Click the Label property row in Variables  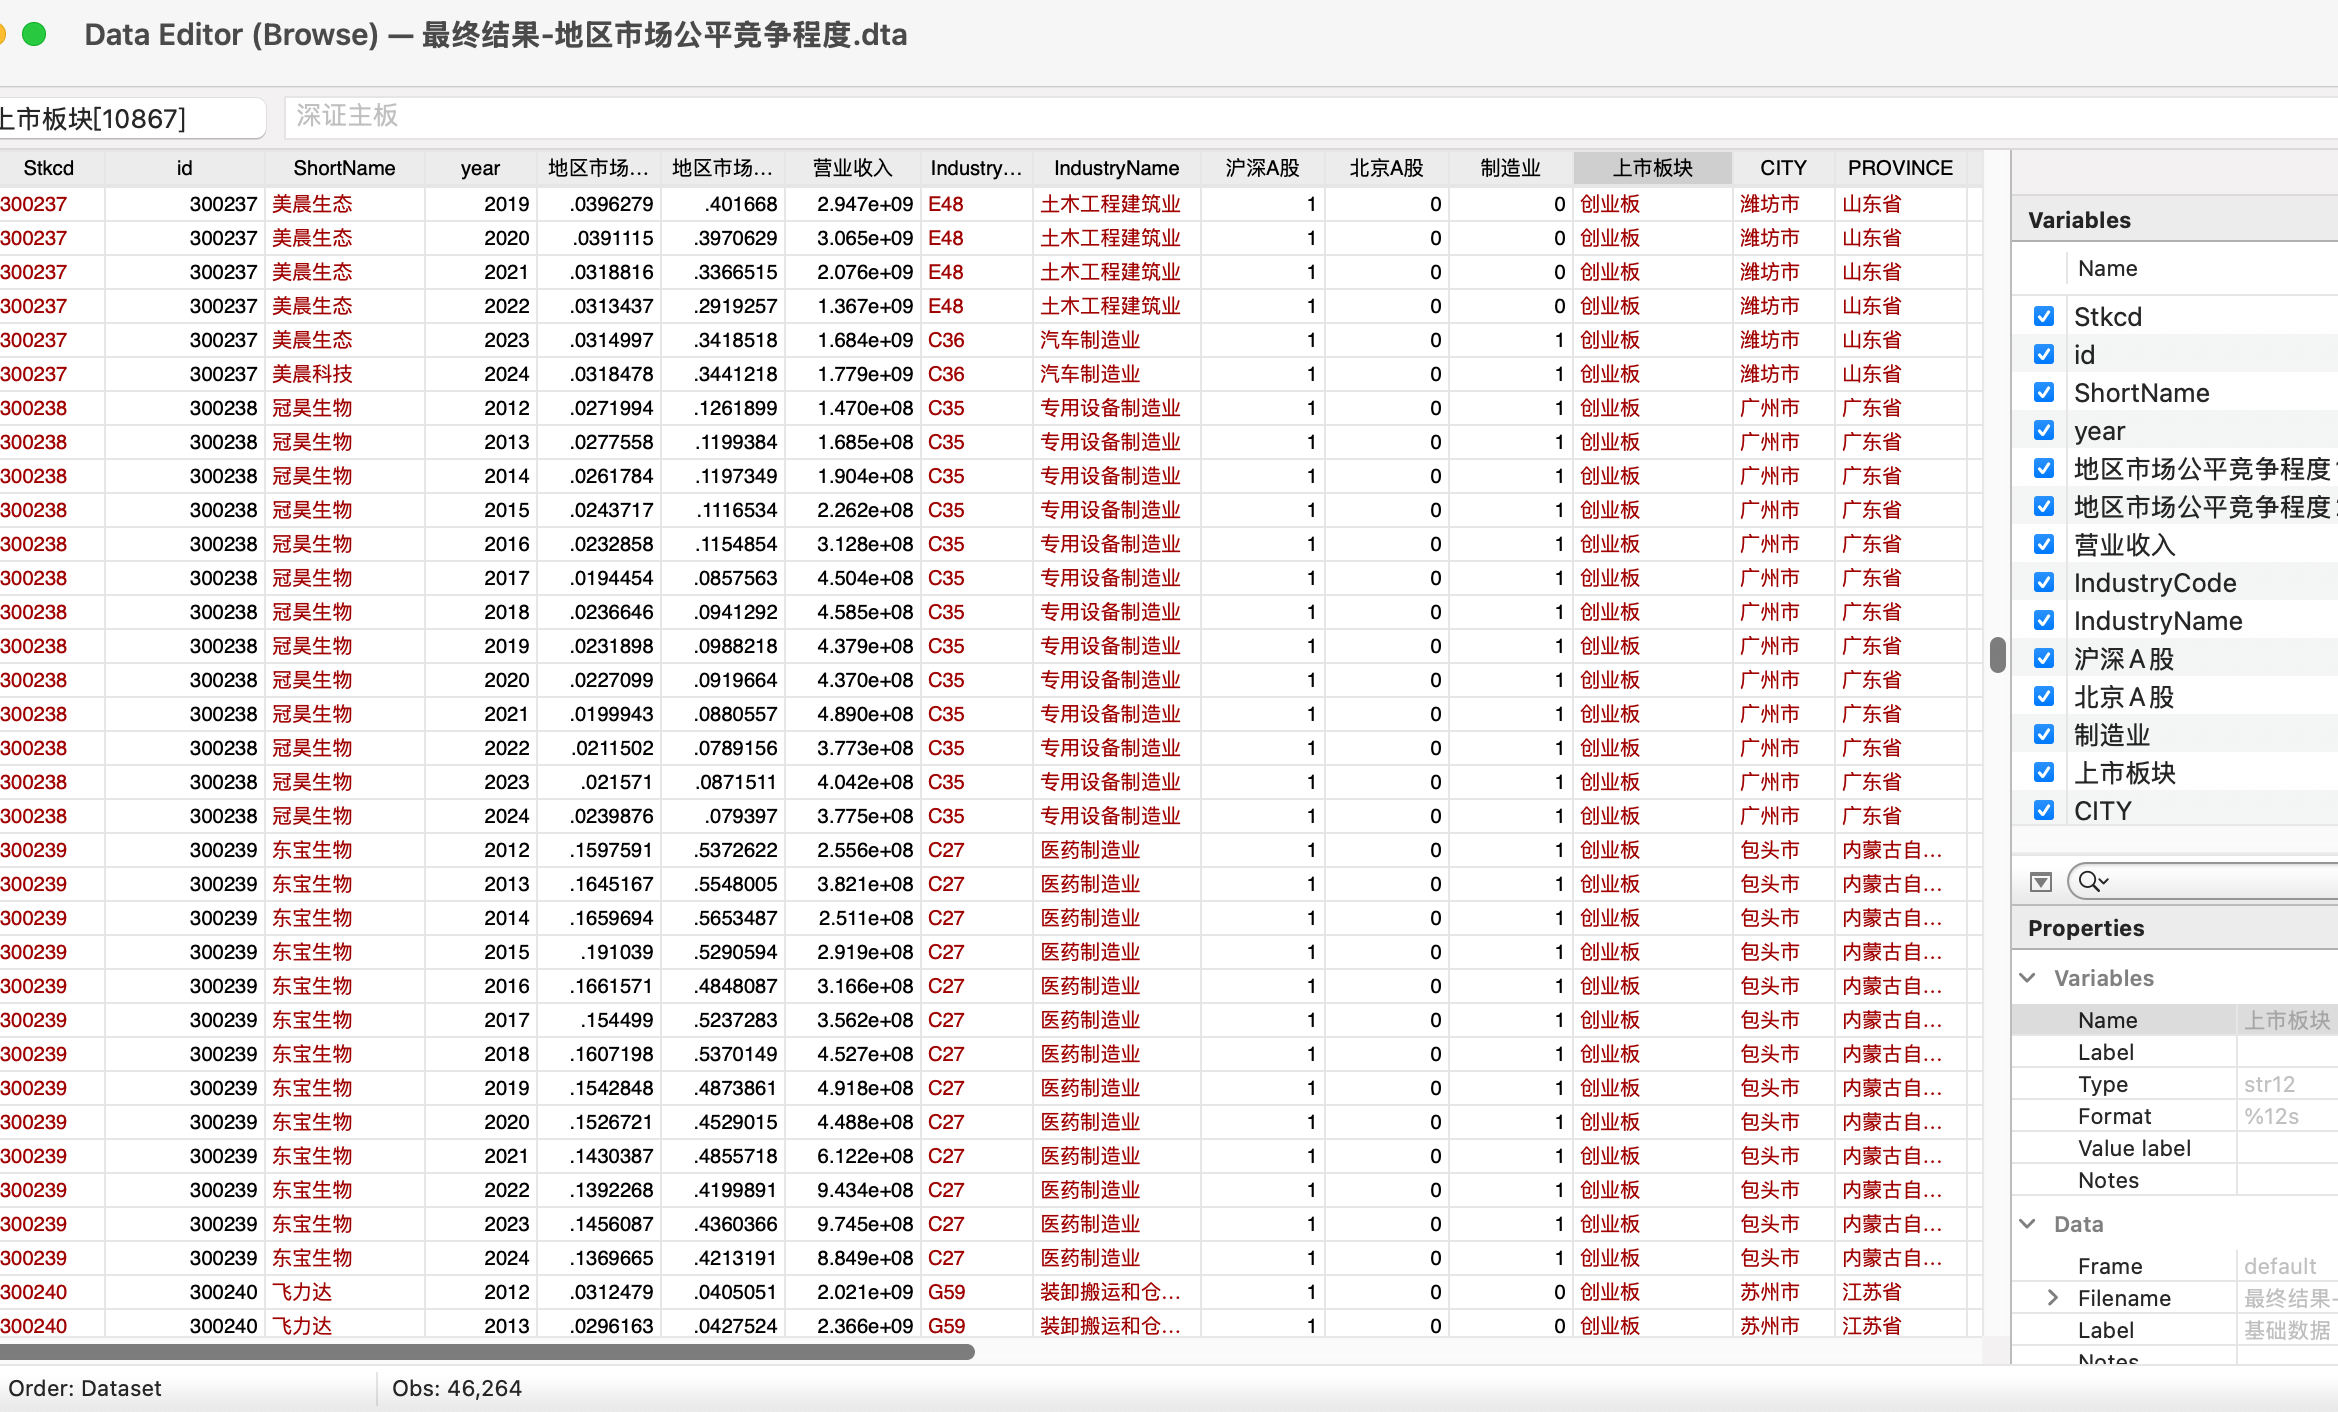tap(2105, 1052)
